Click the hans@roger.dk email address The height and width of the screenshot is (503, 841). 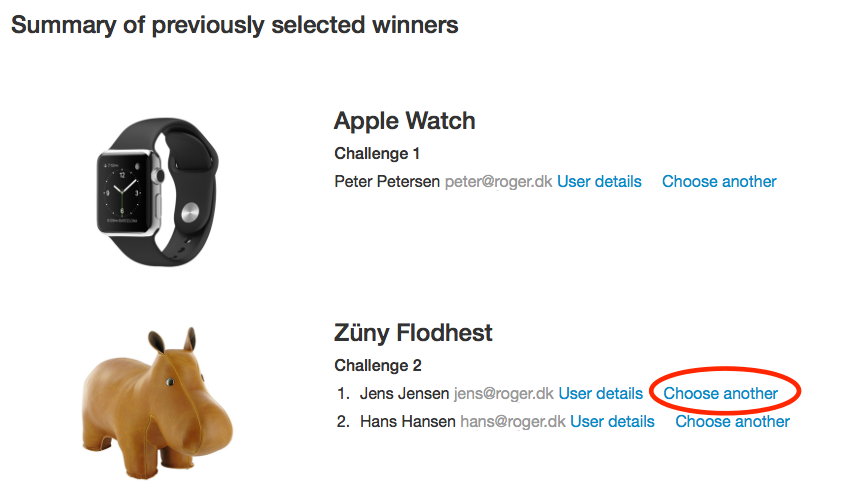click(x=512, y=421)
